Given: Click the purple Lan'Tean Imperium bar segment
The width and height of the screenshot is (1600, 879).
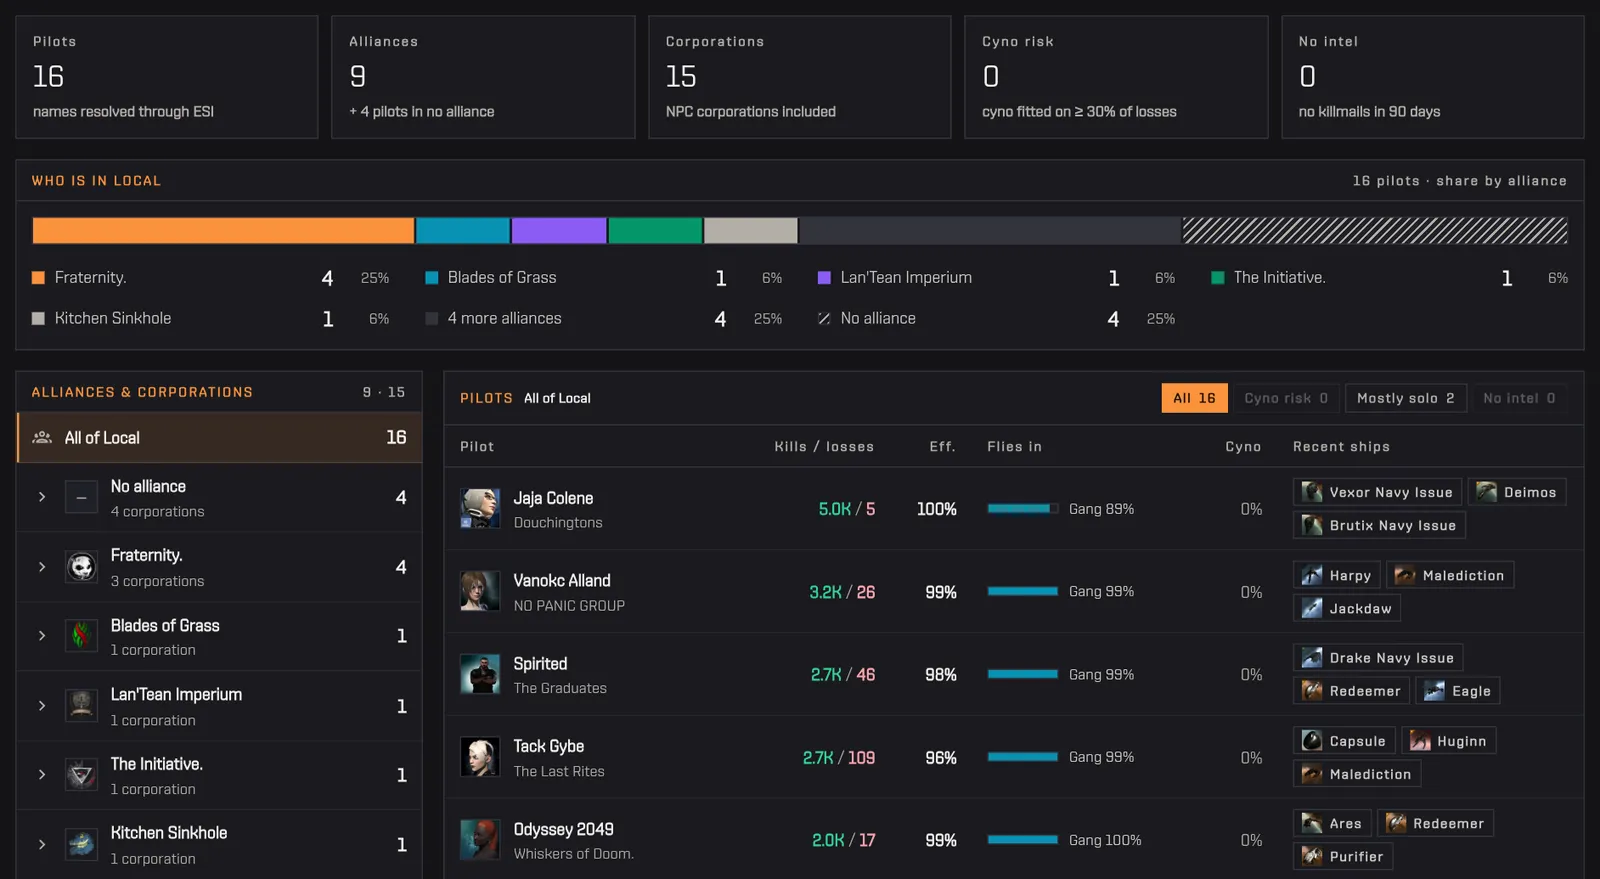Looking at the screenshot, I should pos(559,231).
